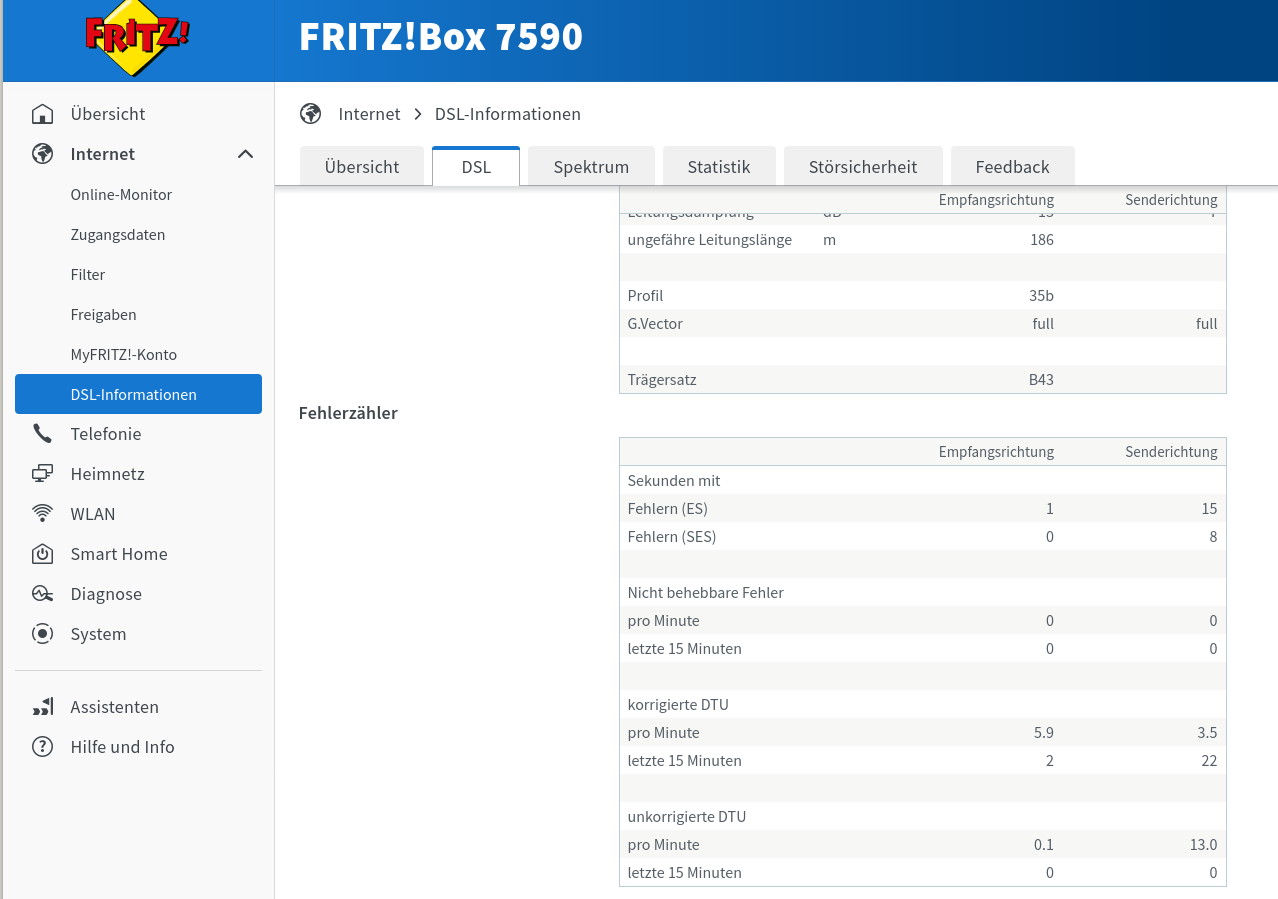The image size is (1278, 899).
Task: Click Senderichtung header in Fehlerzähler table
Action: coord(1171,451)
